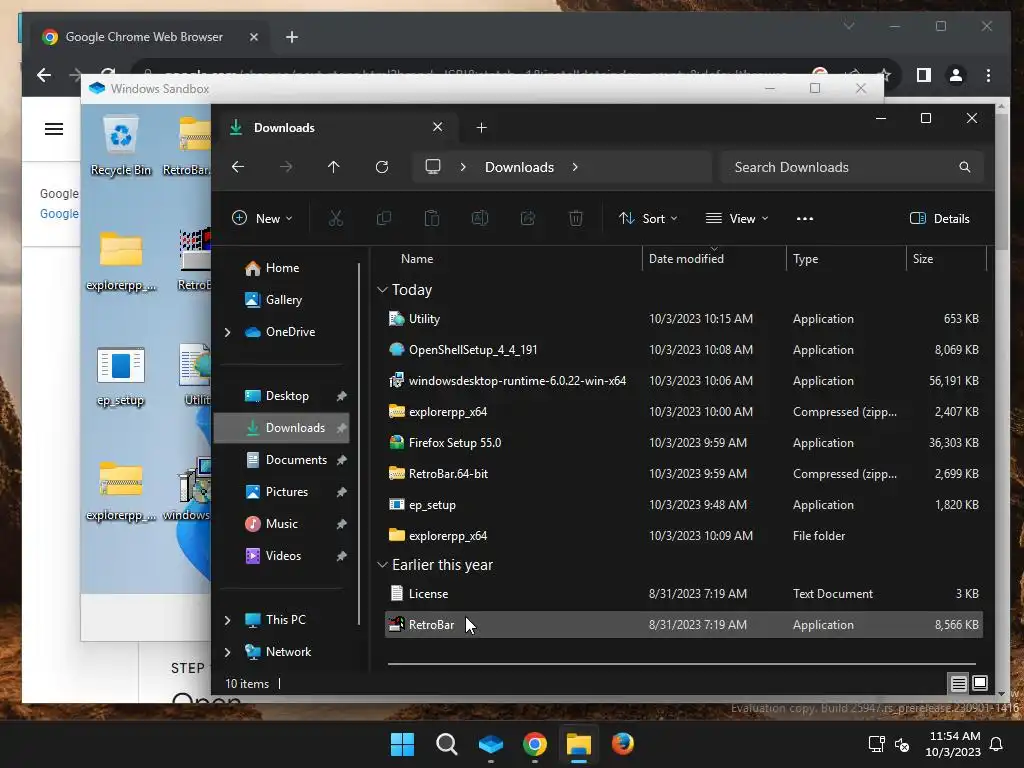
Task: Open Google Chrome from the taskbar
Action: click(535, 744)
